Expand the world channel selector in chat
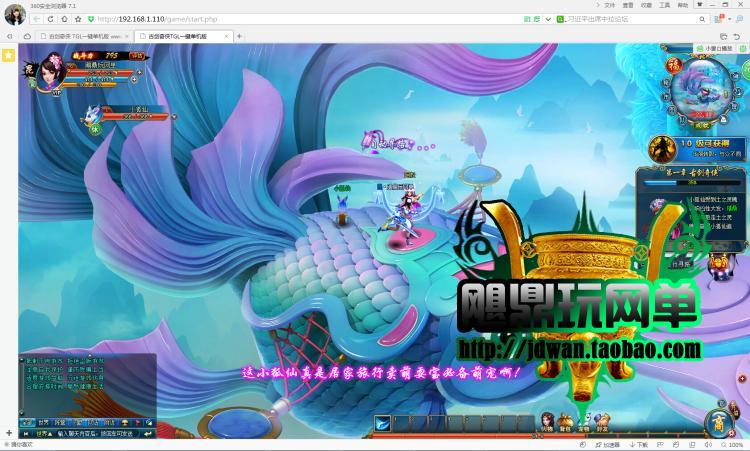Screen dimensions: 750x451 pos(43,434)
